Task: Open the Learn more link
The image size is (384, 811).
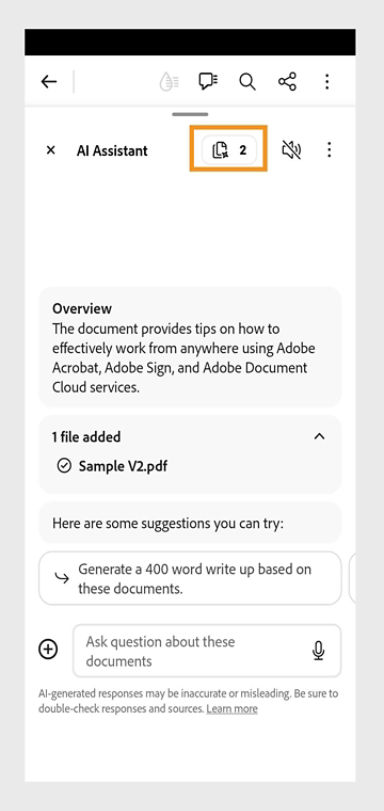Action: pyautogui.click(x=232, y=709)
